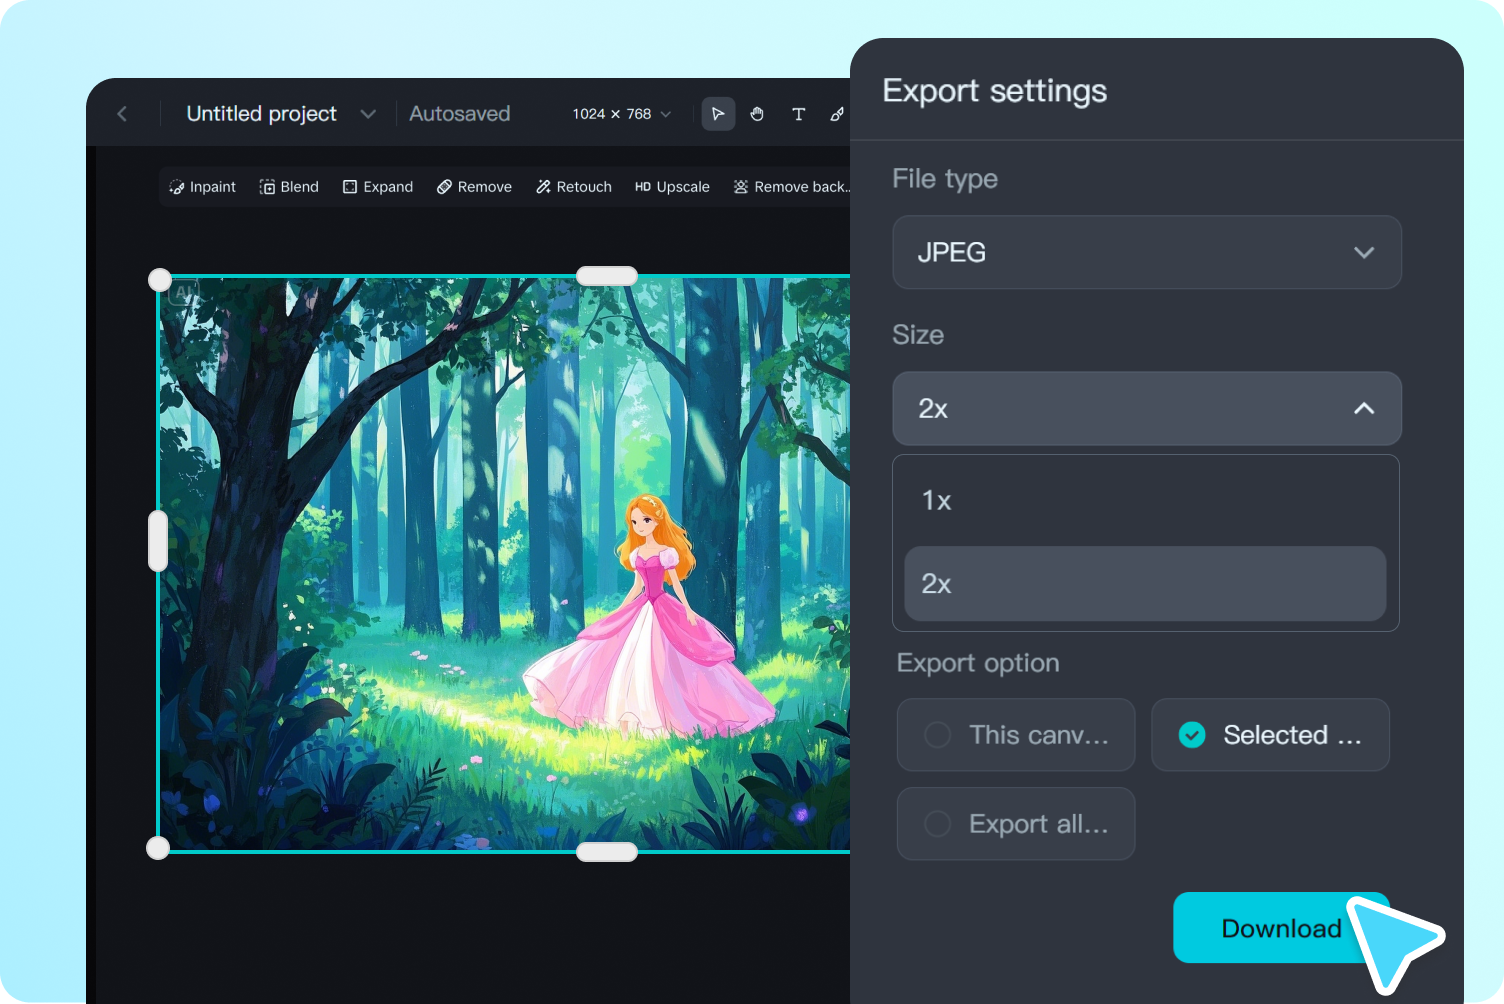
Task: Open the Inpaint tool
Action: tap(202, 187)
